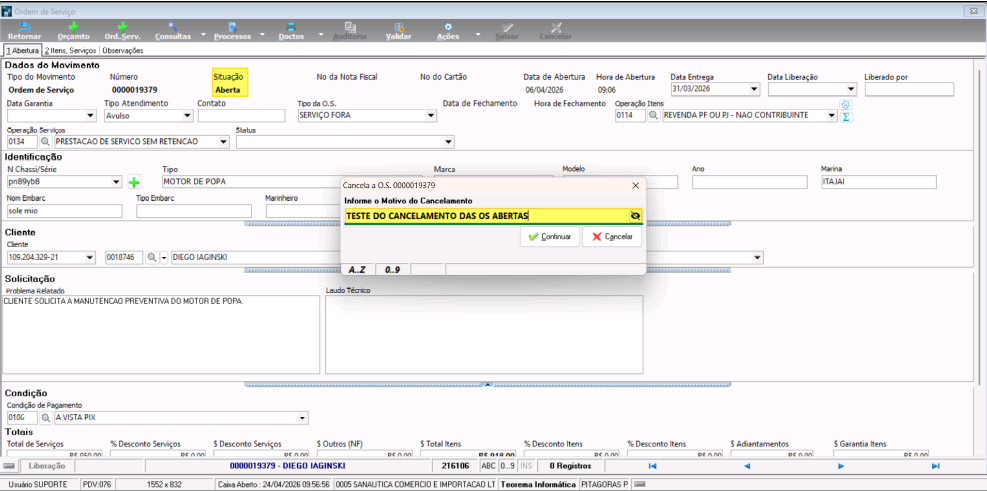The image size is (987, 491).
Task: Open the Data Entrega date dropdown
Action: click(755, 89)
